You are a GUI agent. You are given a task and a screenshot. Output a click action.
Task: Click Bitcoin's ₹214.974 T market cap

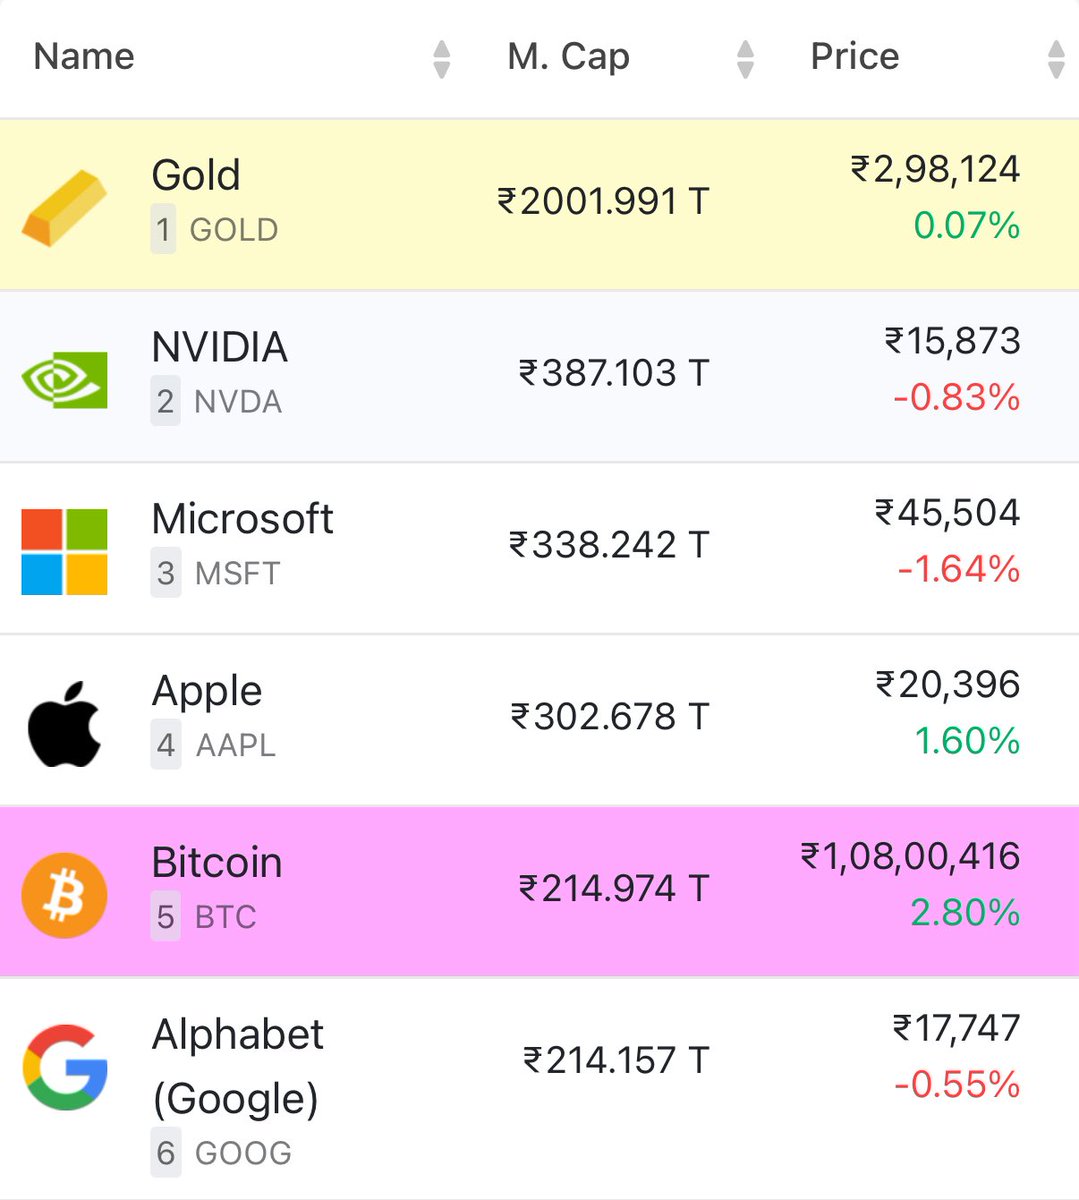(x=614, y=888)
